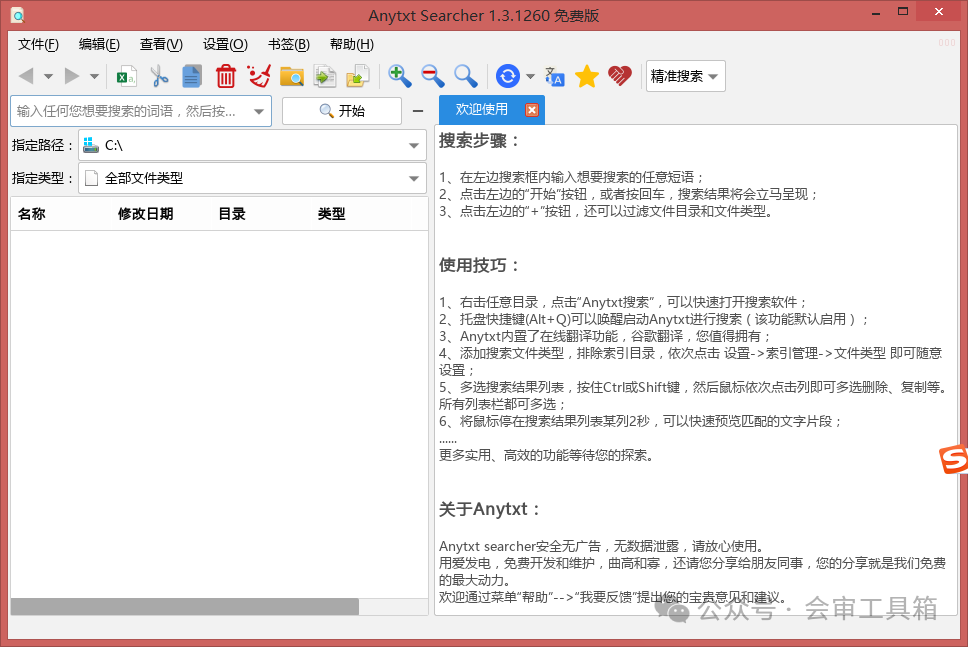Viewport: 968px width, 647px height.
Task: Click the red broom clean icon
Action: coord(259,76)
